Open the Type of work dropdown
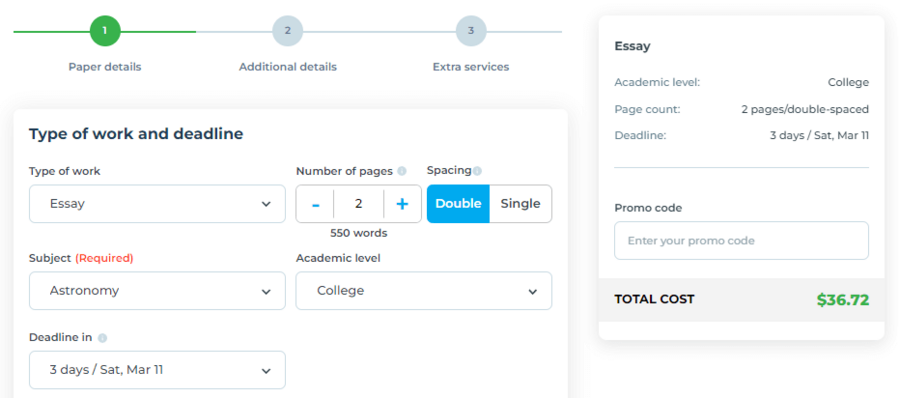Viewport: 900px width, 398px height. [157, 204]
